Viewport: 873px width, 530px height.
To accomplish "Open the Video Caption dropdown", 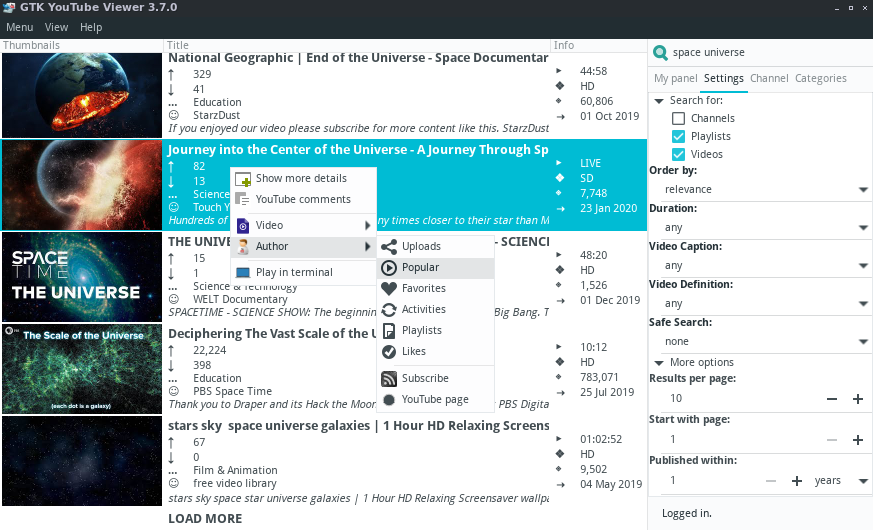I will pyautogui.click(x=766, y=266).
